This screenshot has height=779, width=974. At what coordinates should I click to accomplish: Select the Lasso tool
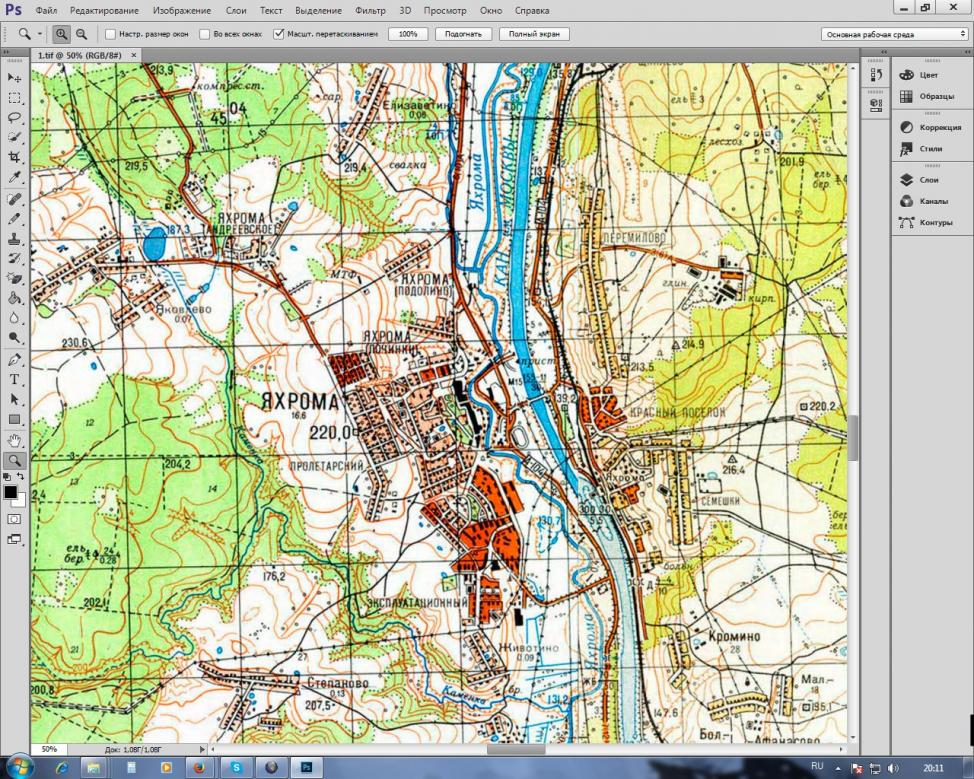click(14, 117)
